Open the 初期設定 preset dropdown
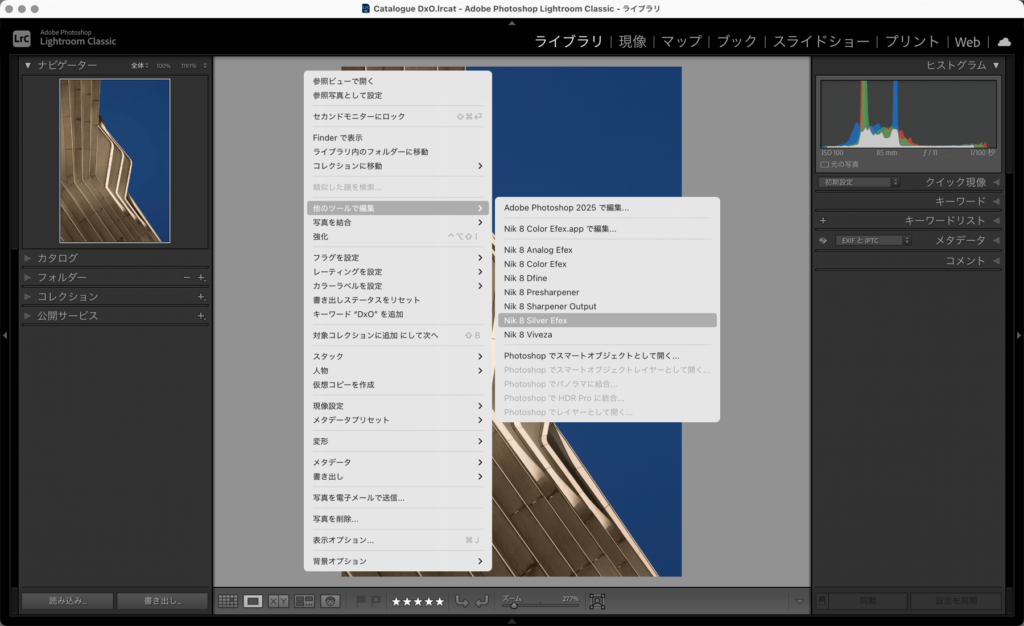Image resolution: width=1024 pixels, height=626 pixels. [859, 182]
